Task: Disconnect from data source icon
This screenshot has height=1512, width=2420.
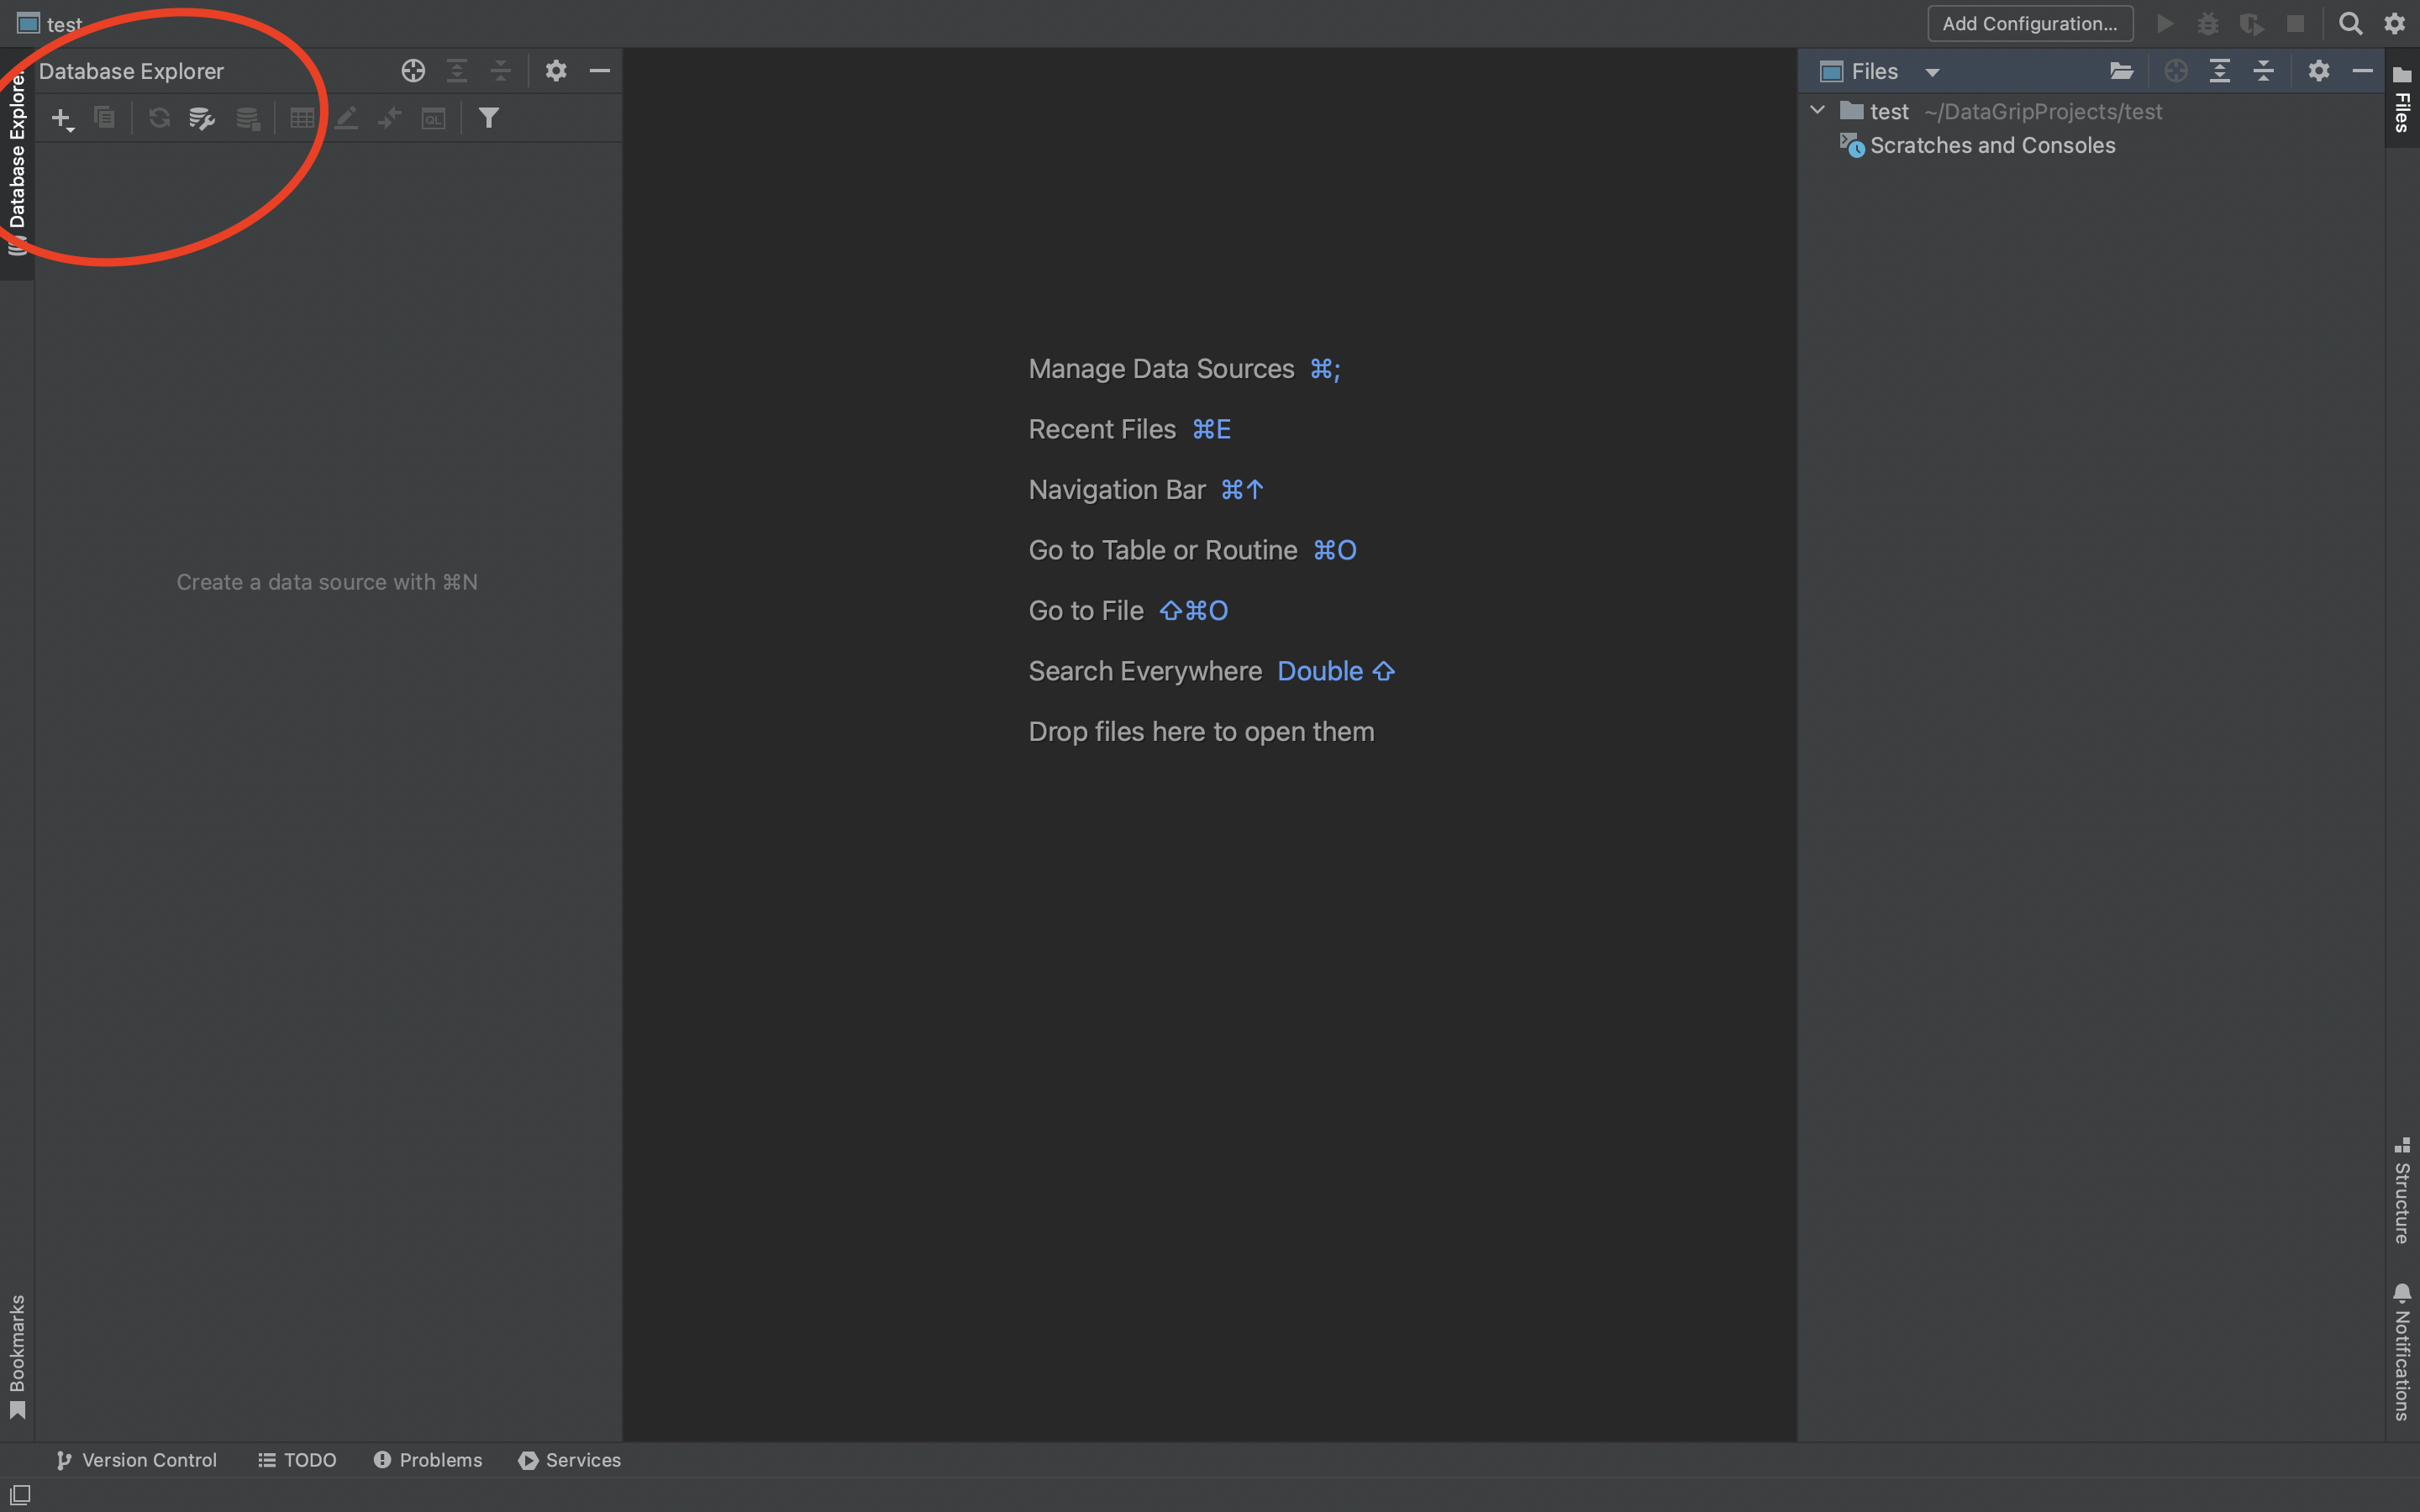Action: [x=247, y=117]
